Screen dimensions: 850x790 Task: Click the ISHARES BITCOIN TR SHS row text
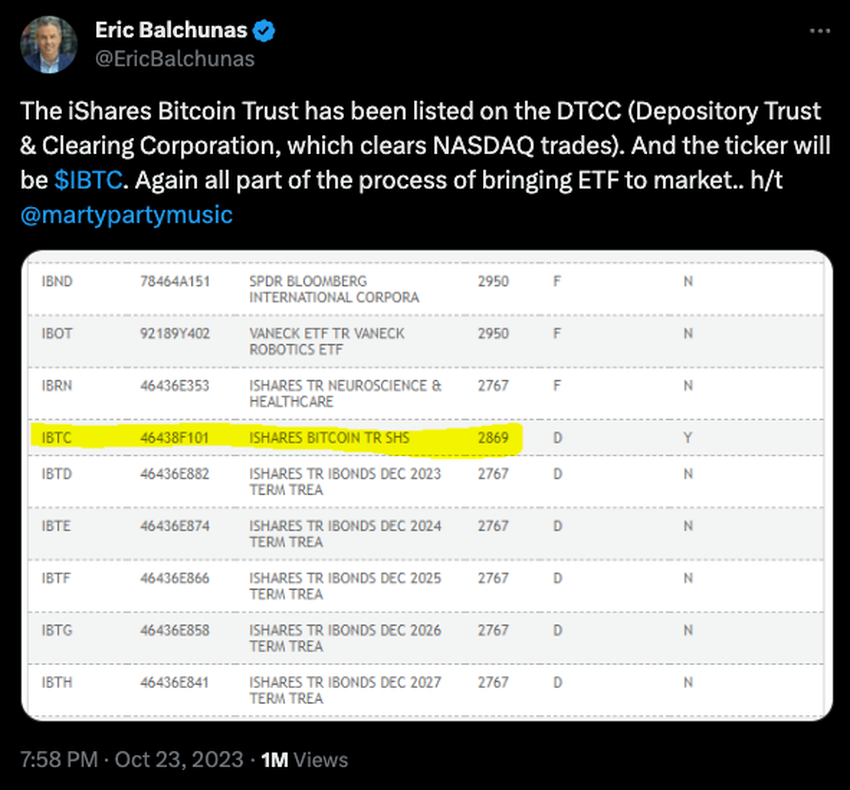coord(329,438)
